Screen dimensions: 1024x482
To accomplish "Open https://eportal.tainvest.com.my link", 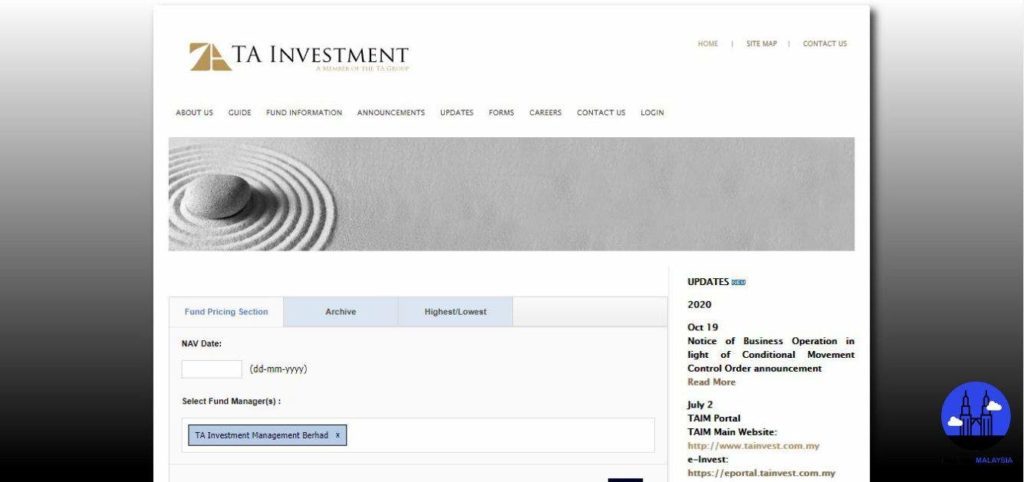I will pyautogui.click(x=761, y=474).
